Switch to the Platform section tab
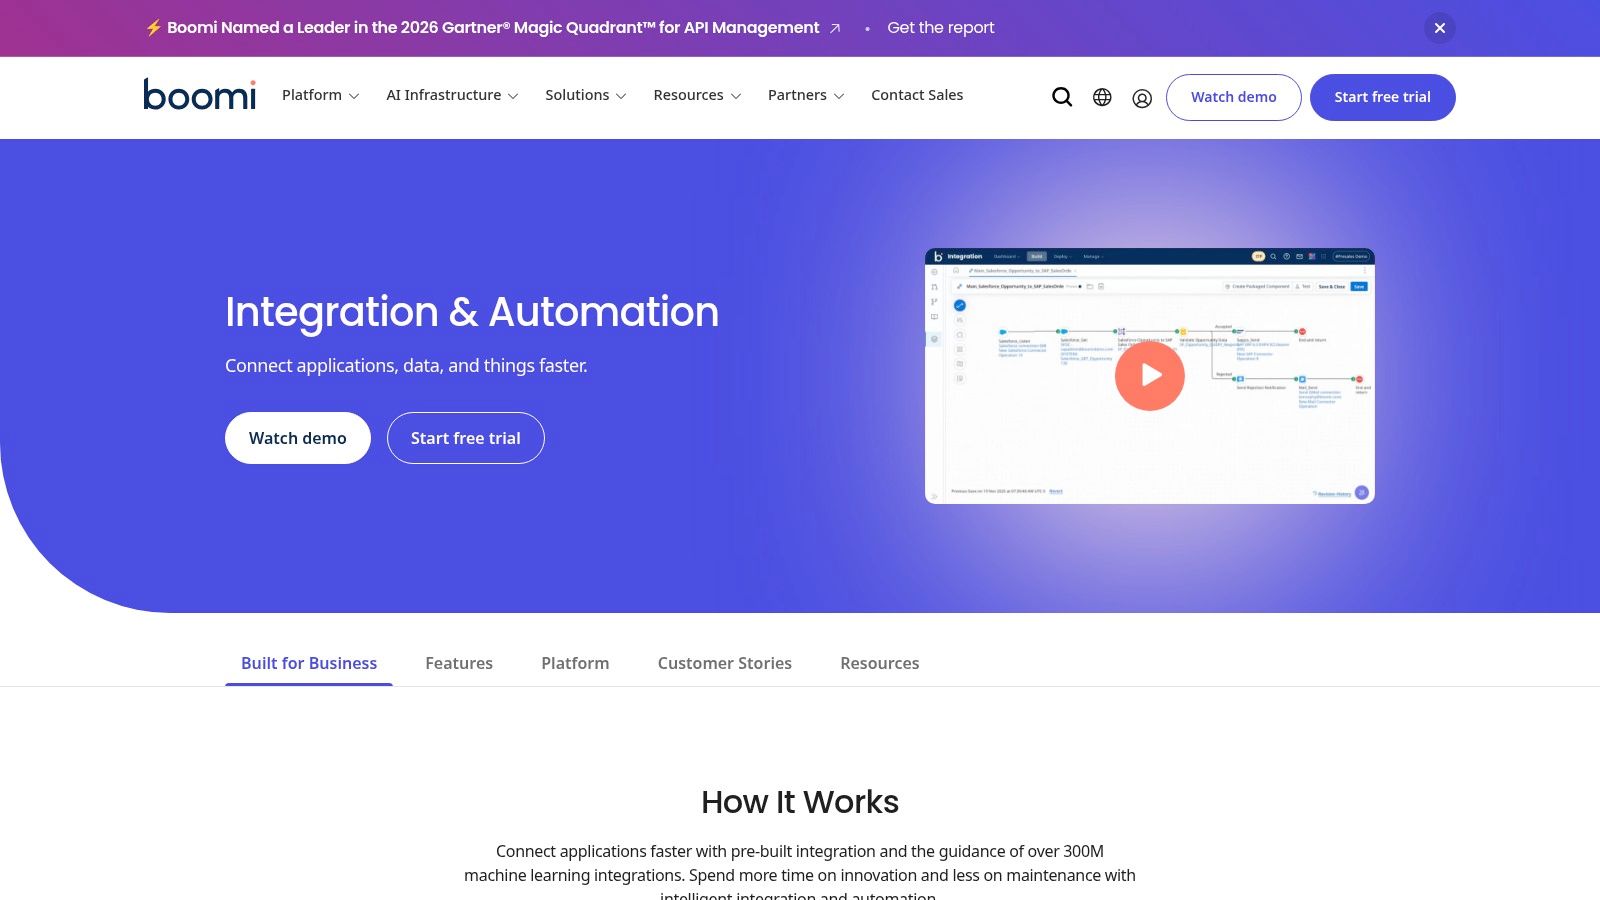 tap(575, 663)
